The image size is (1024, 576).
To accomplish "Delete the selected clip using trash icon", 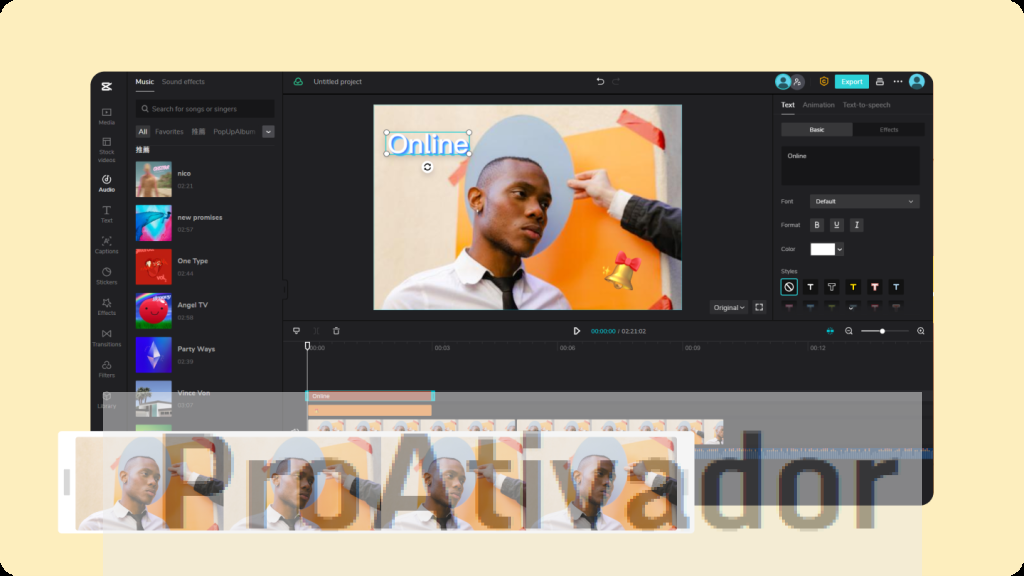I will [336, 330].
